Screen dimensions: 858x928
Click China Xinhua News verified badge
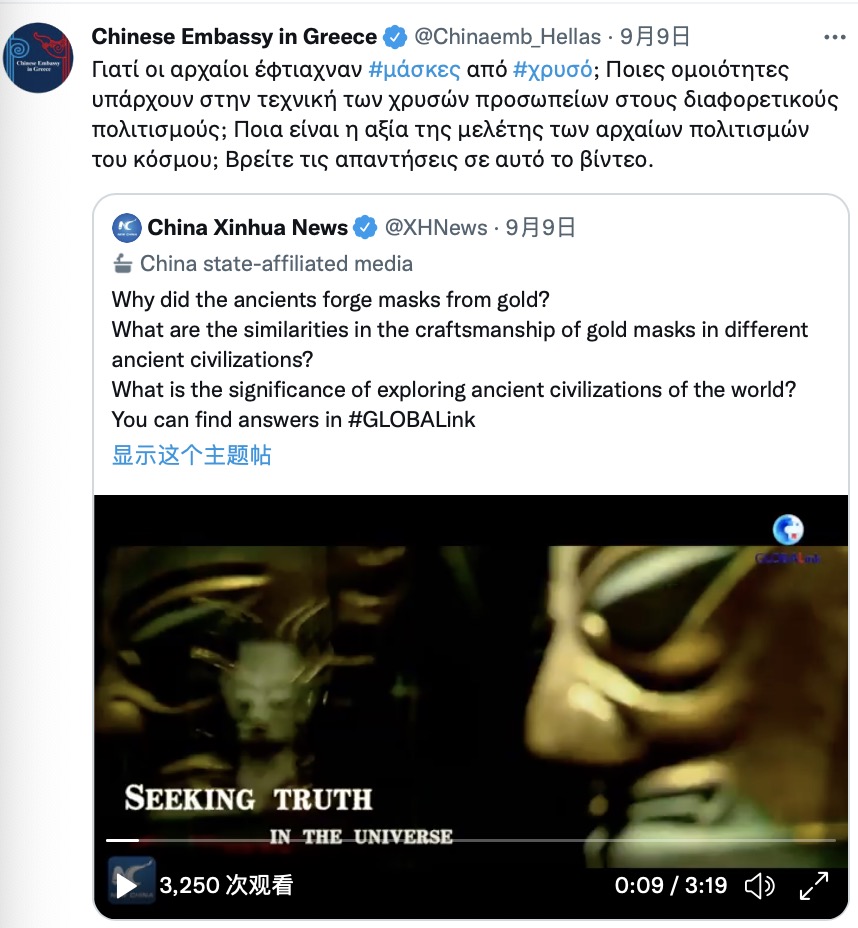tap(365, 228)
